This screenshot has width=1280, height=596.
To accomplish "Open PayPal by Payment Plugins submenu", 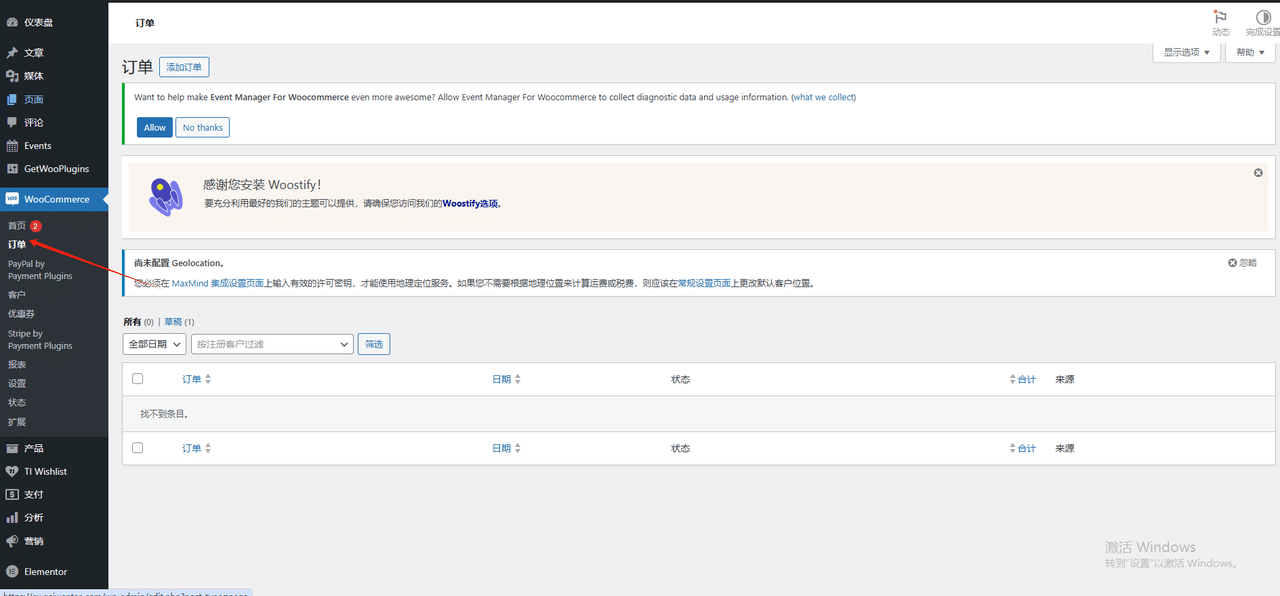I will pos(40,270).
